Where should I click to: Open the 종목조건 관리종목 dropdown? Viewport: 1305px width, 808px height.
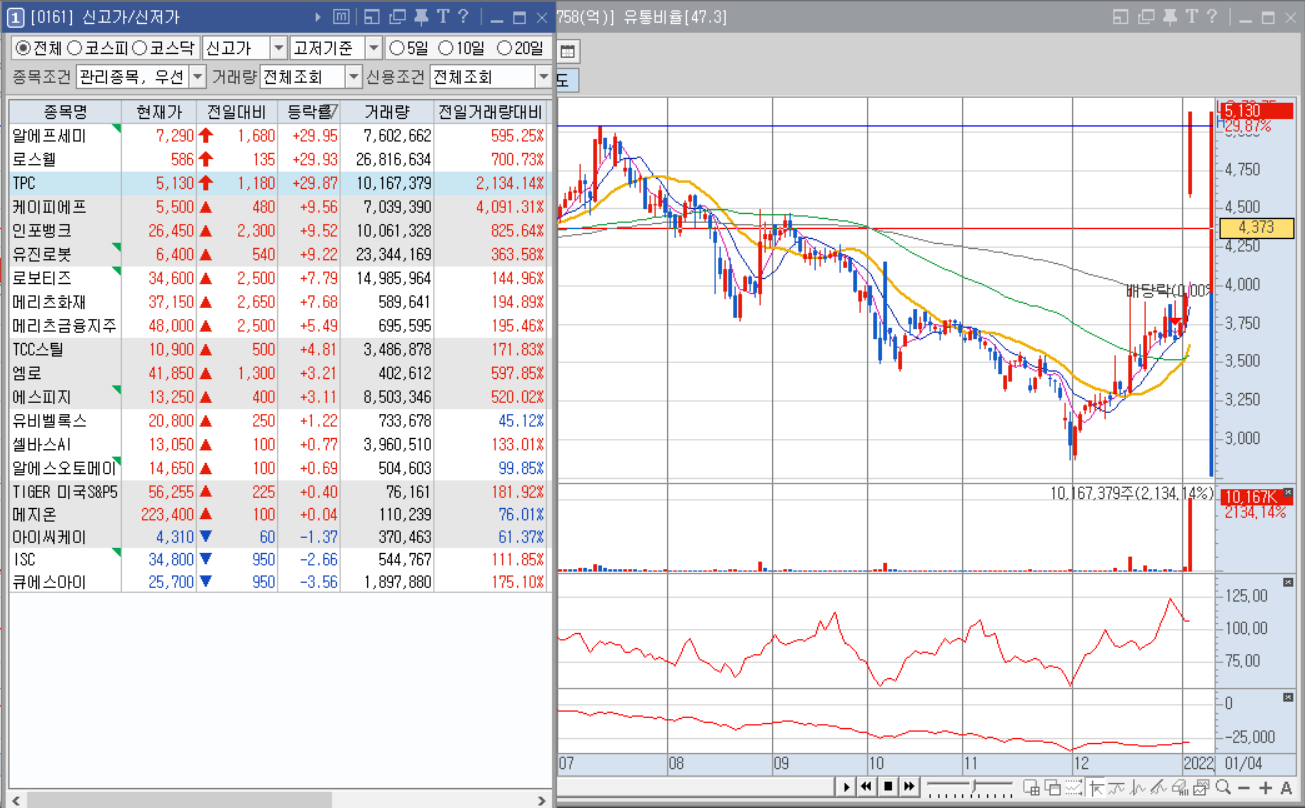tap(197, 76)
